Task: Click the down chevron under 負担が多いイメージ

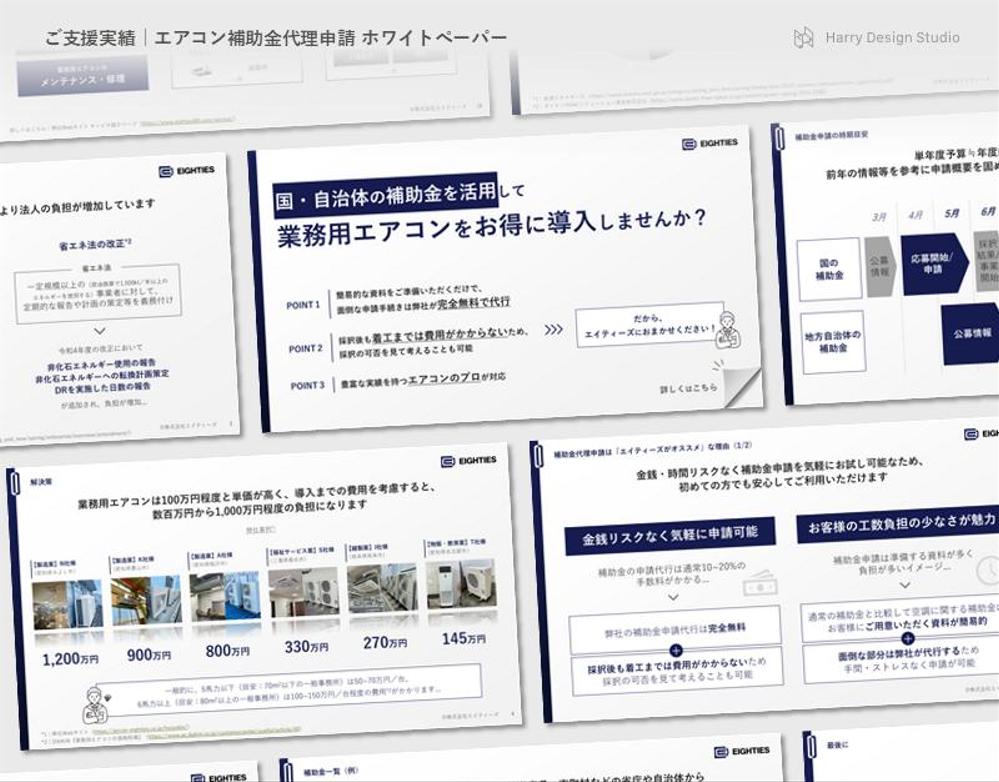Action: click(905, 584)
